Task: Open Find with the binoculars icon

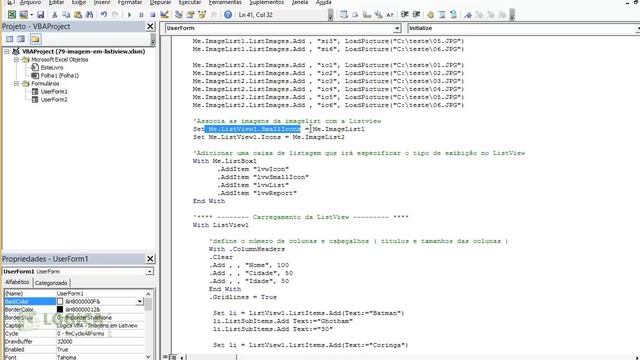Action: click(89, 15)
